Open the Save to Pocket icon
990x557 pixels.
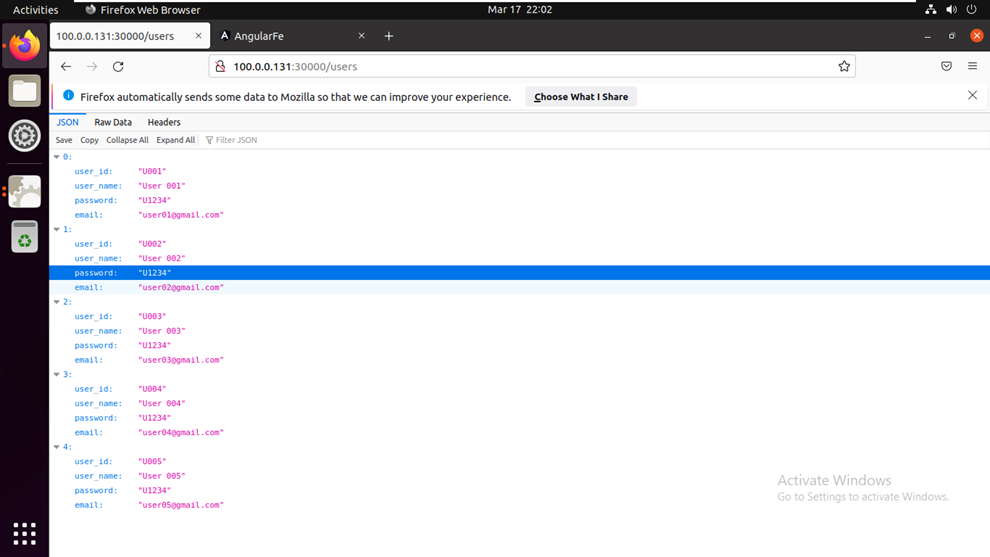(x=946, y=66)
